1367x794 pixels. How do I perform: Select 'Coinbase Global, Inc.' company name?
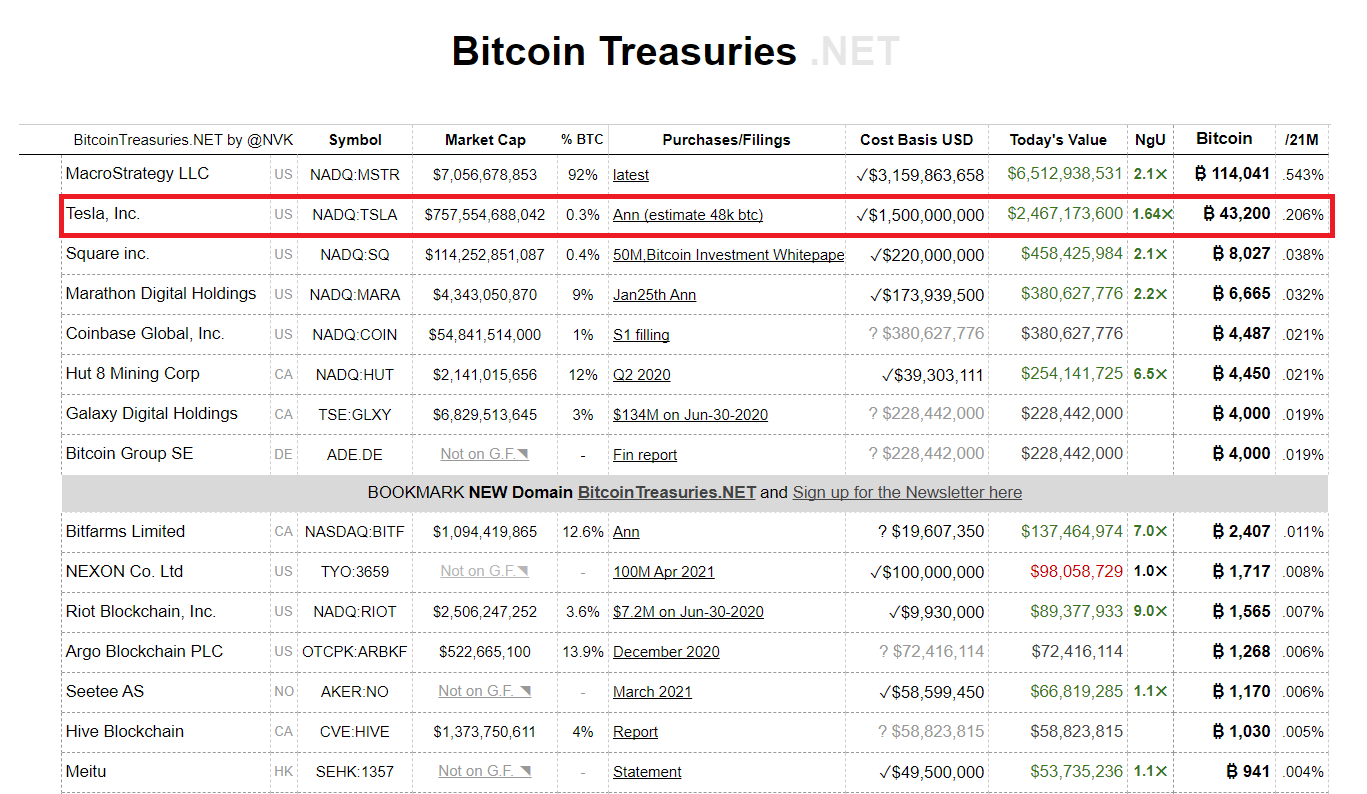coord(145,334)
